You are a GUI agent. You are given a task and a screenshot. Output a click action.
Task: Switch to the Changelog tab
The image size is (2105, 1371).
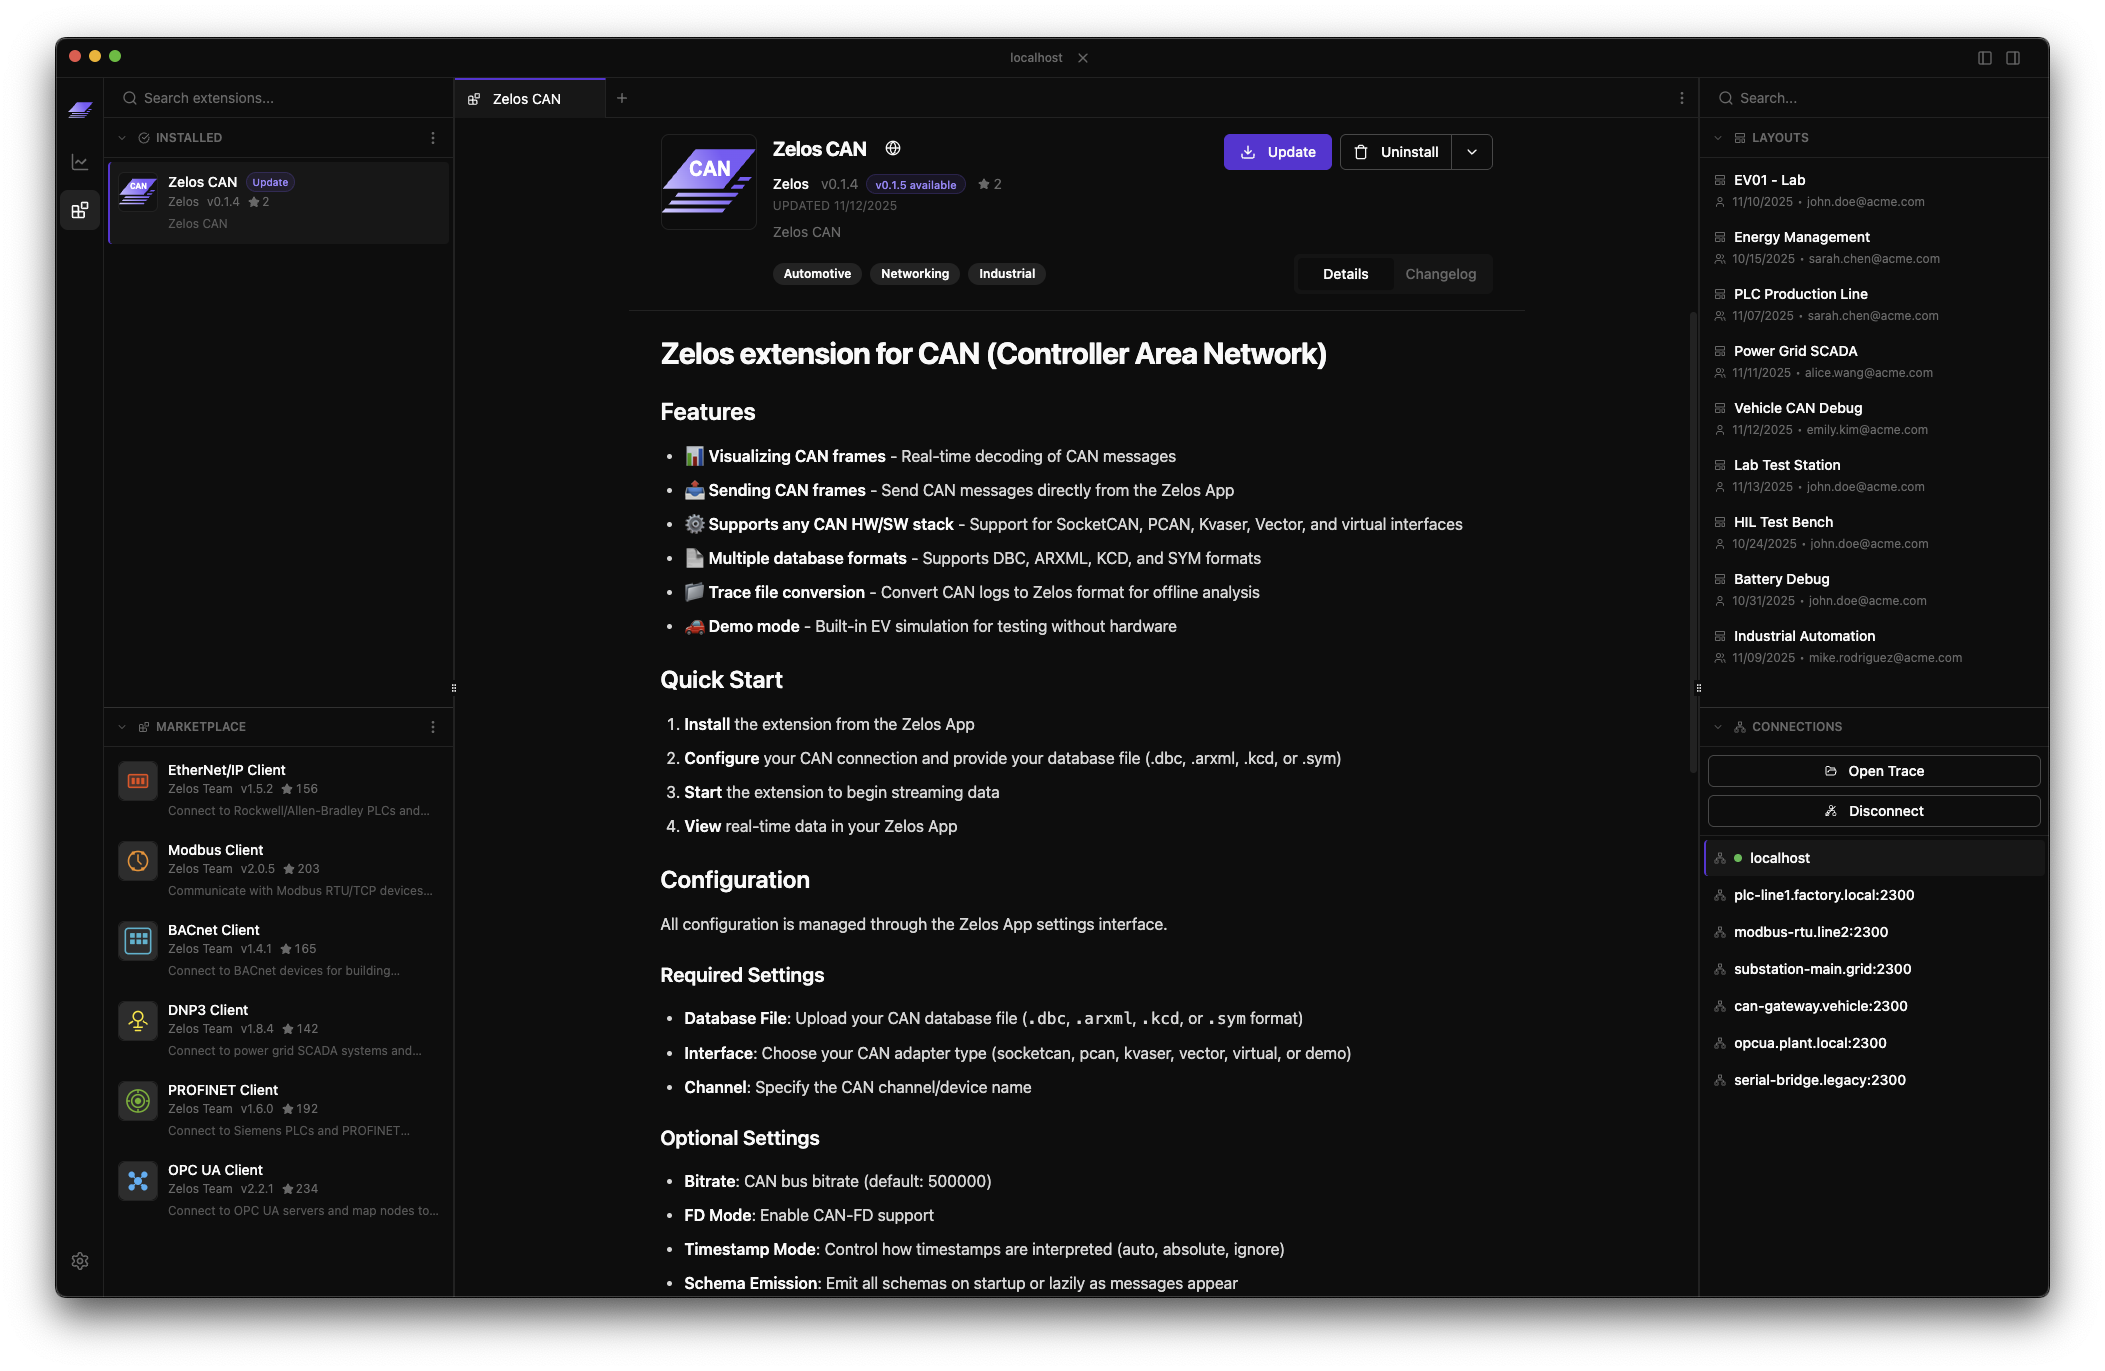(x=1440, y=273)
